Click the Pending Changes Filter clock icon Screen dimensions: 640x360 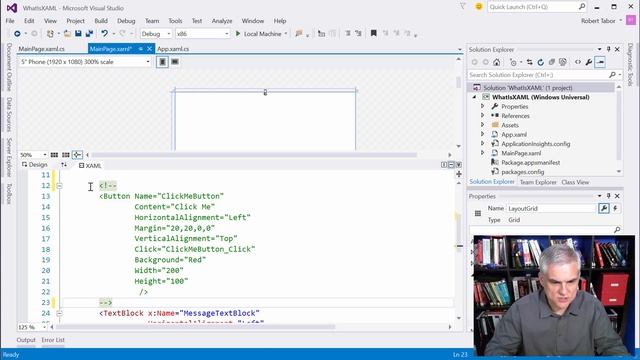click(513, 62)
